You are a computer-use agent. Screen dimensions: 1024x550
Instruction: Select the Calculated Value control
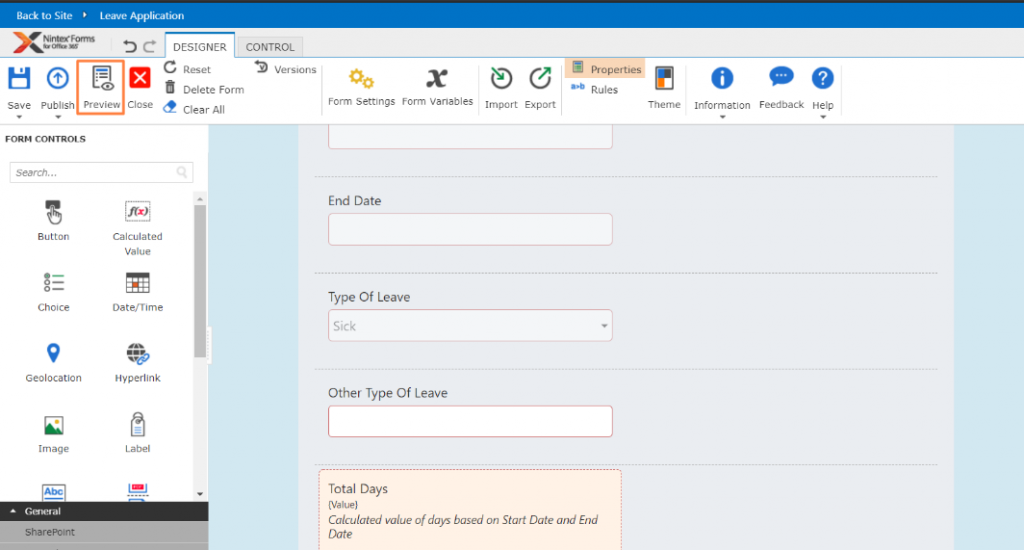click(137, 212)
